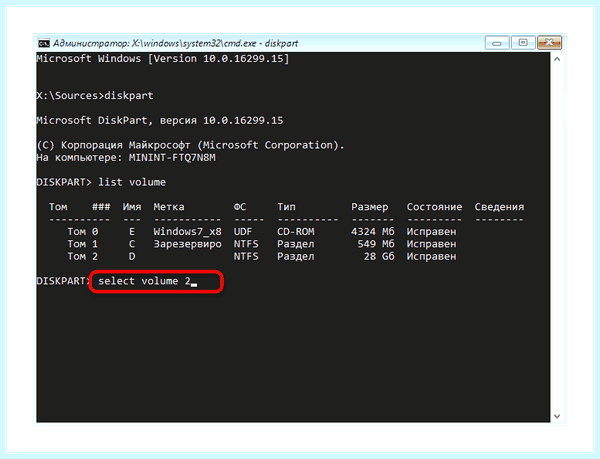This screenshot has width=600, height=459.
Task: Click the '4324 Мб' size value
Action: [373, 232]
